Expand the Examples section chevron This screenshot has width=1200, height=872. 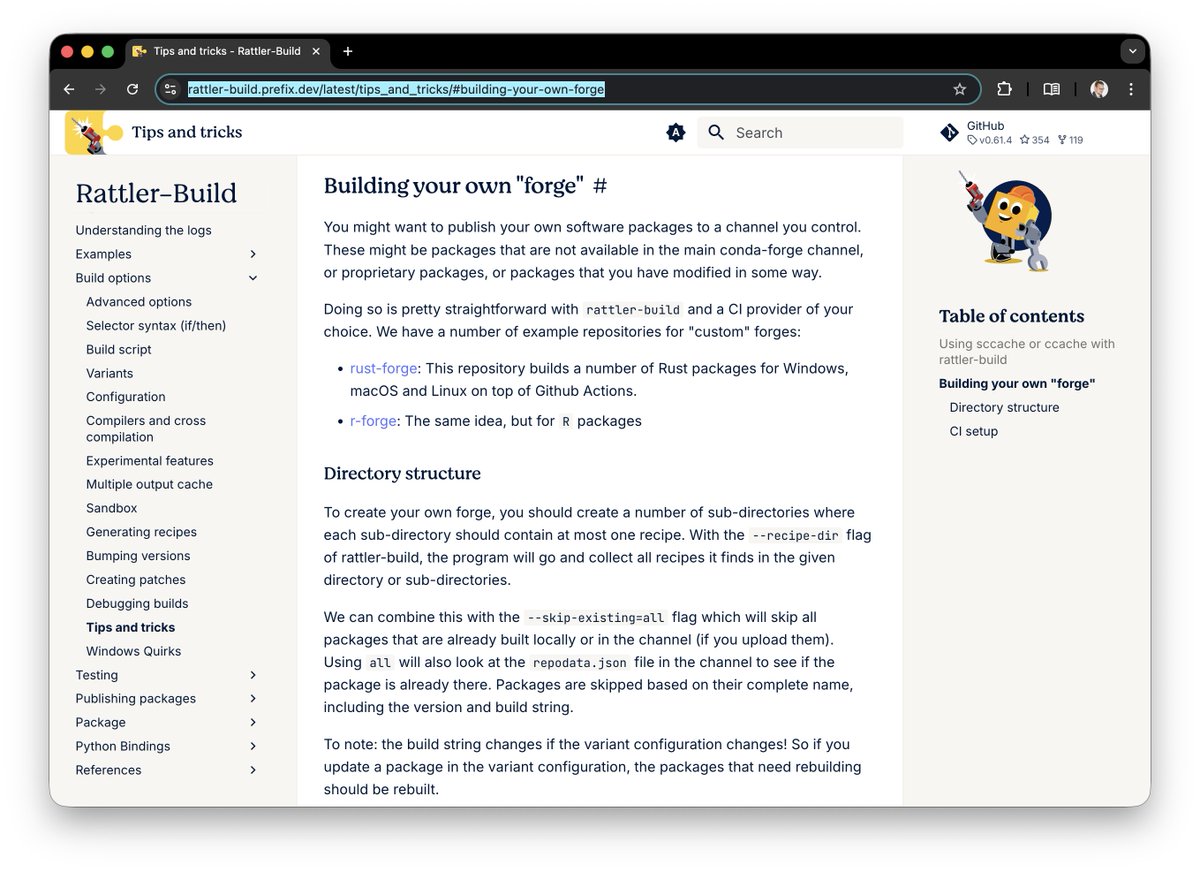click(x=253, y=254)
